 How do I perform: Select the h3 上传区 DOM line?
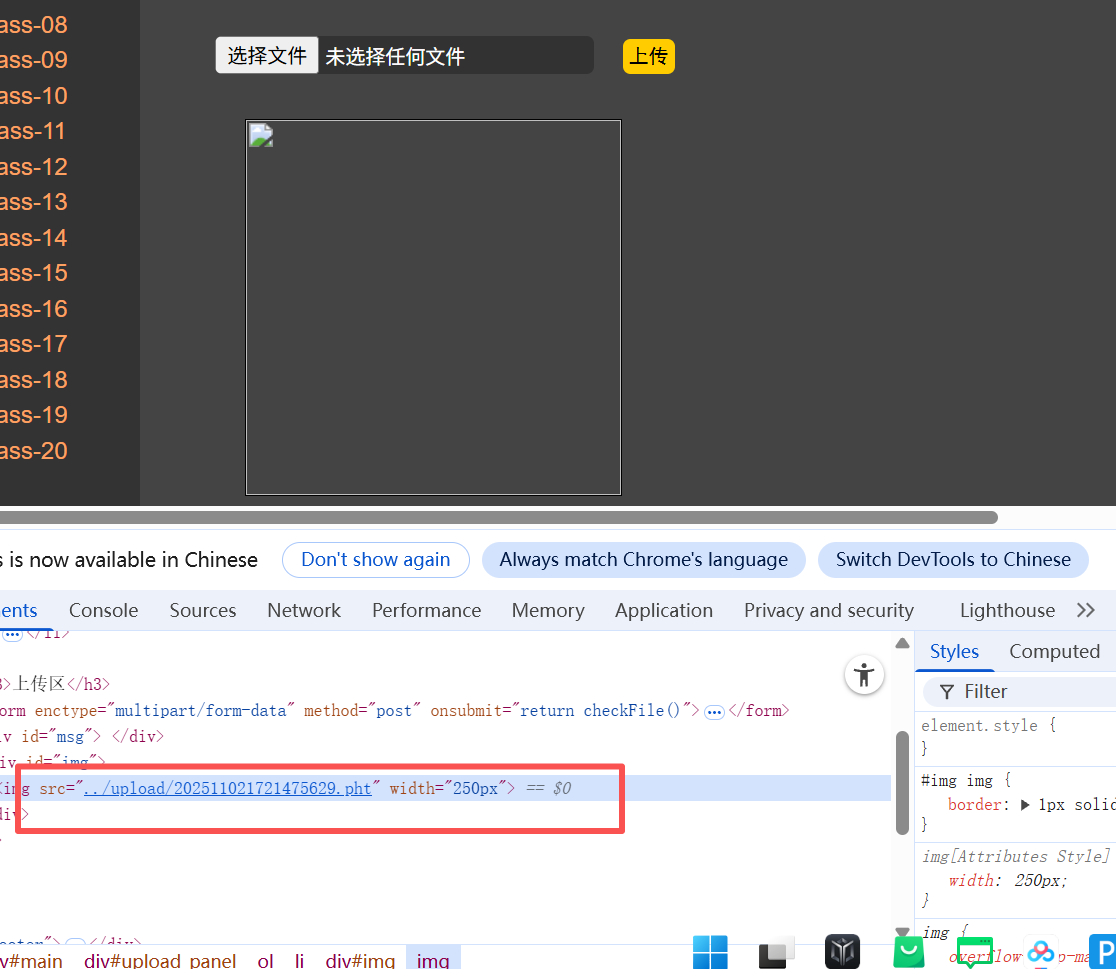[x=56, y=684]
